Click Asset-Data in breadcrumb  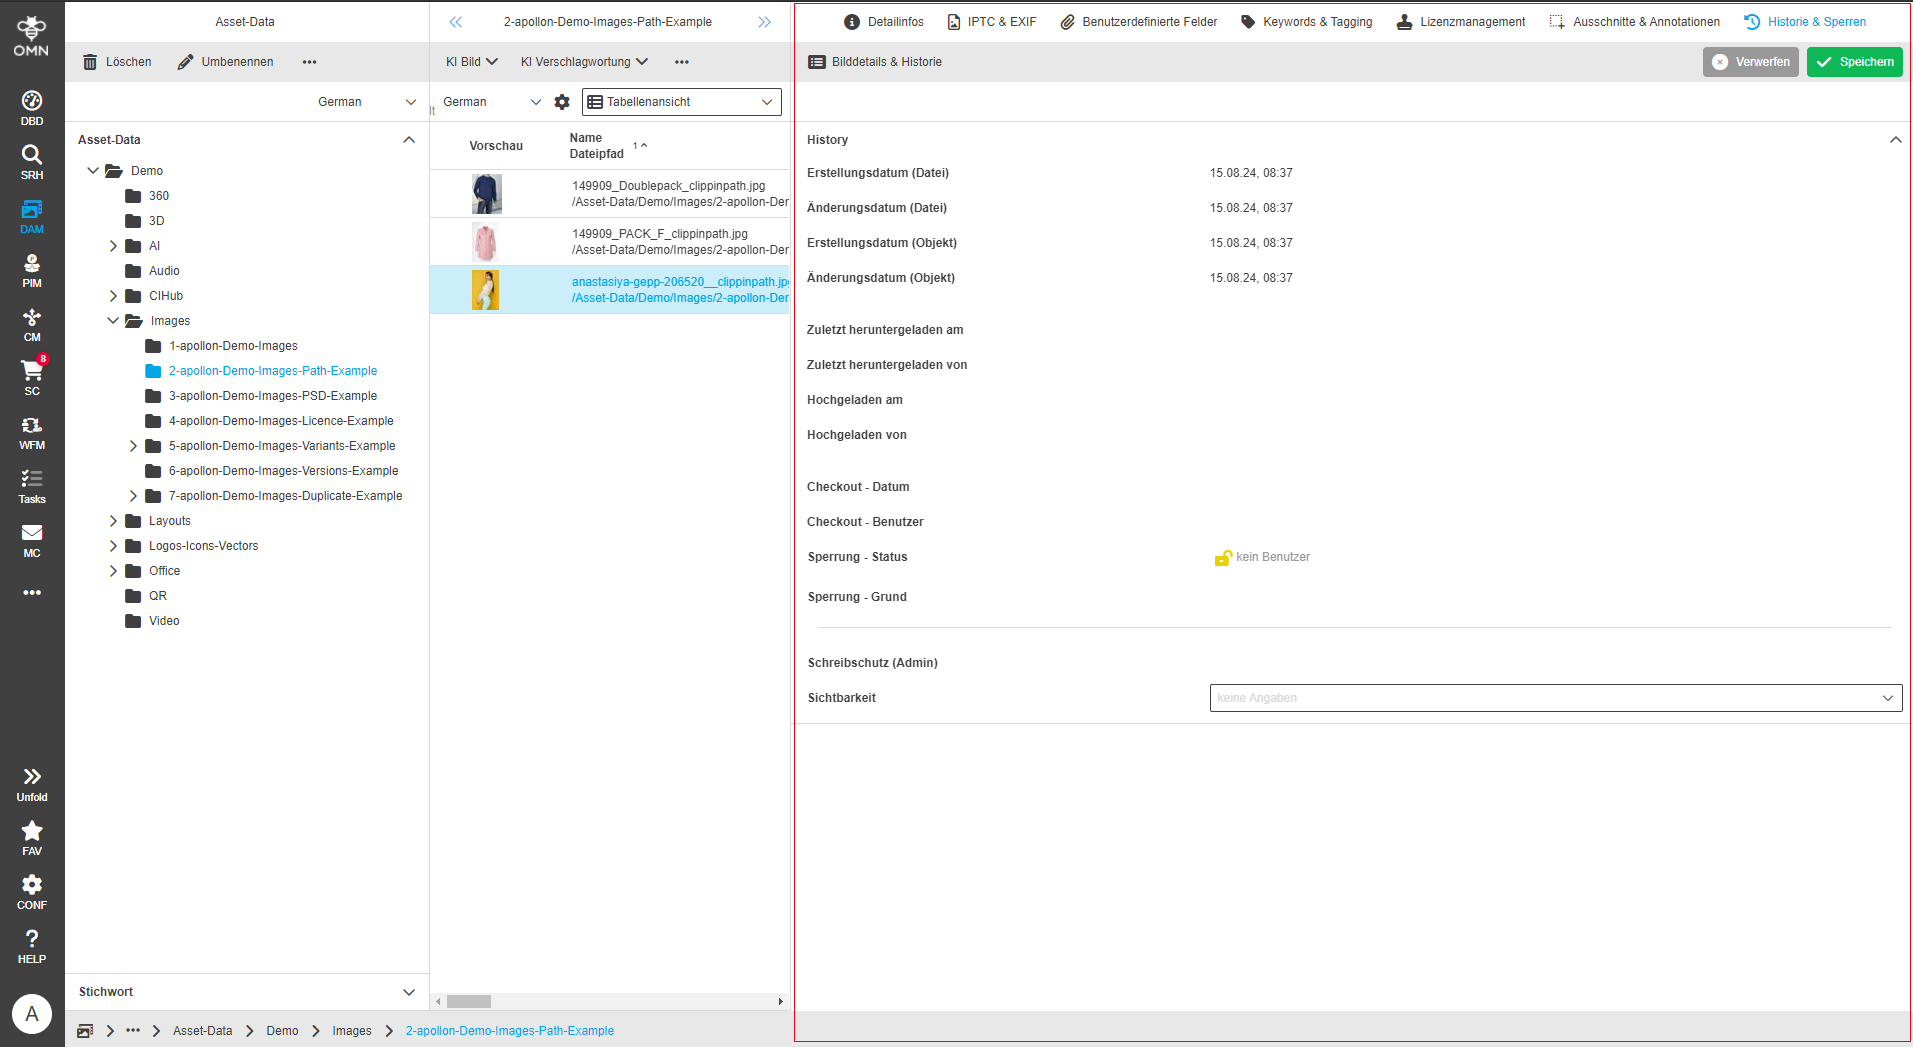[x=202, y=1031]
